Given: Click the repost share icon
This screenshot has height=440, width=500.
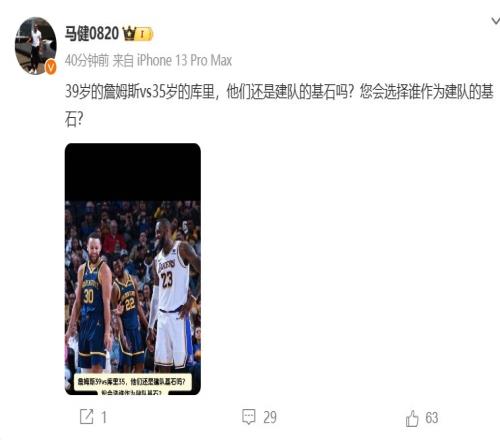Looking at the screenshot, I should coord(87,417).
